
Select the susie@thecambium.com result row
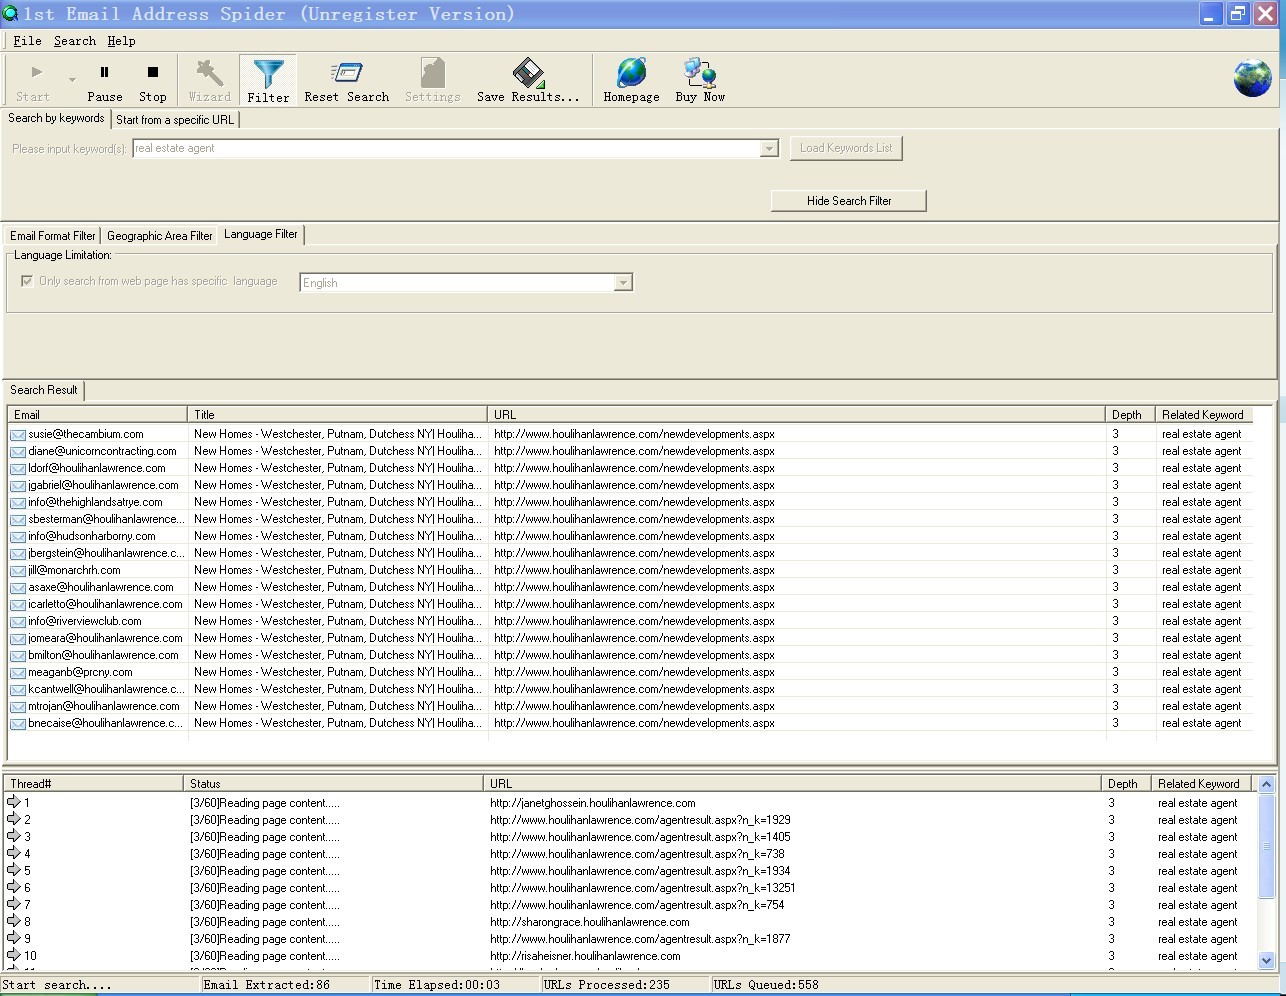click(x=86, y=434)
